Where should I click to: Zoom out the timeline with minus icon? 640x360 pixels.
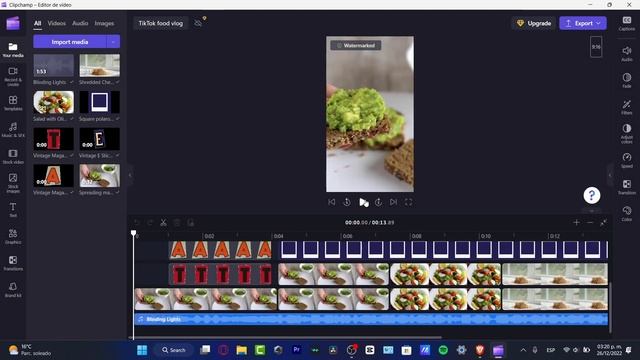click(x=590, y=222)
